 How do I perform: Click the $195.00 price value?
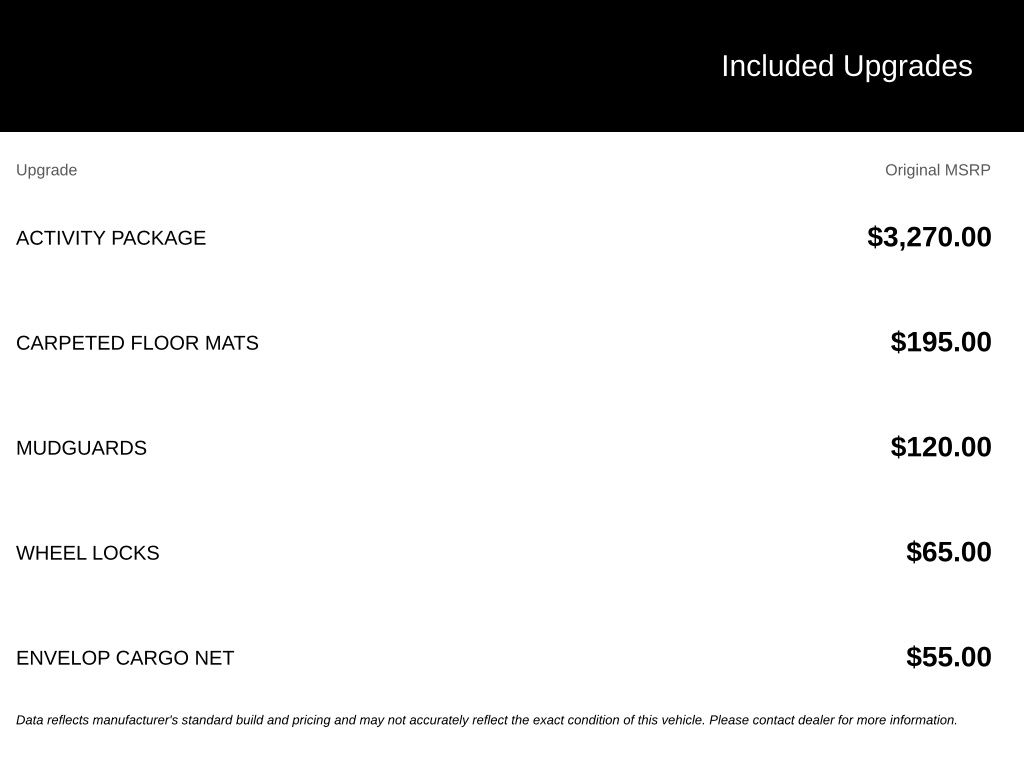click(940, 342)
